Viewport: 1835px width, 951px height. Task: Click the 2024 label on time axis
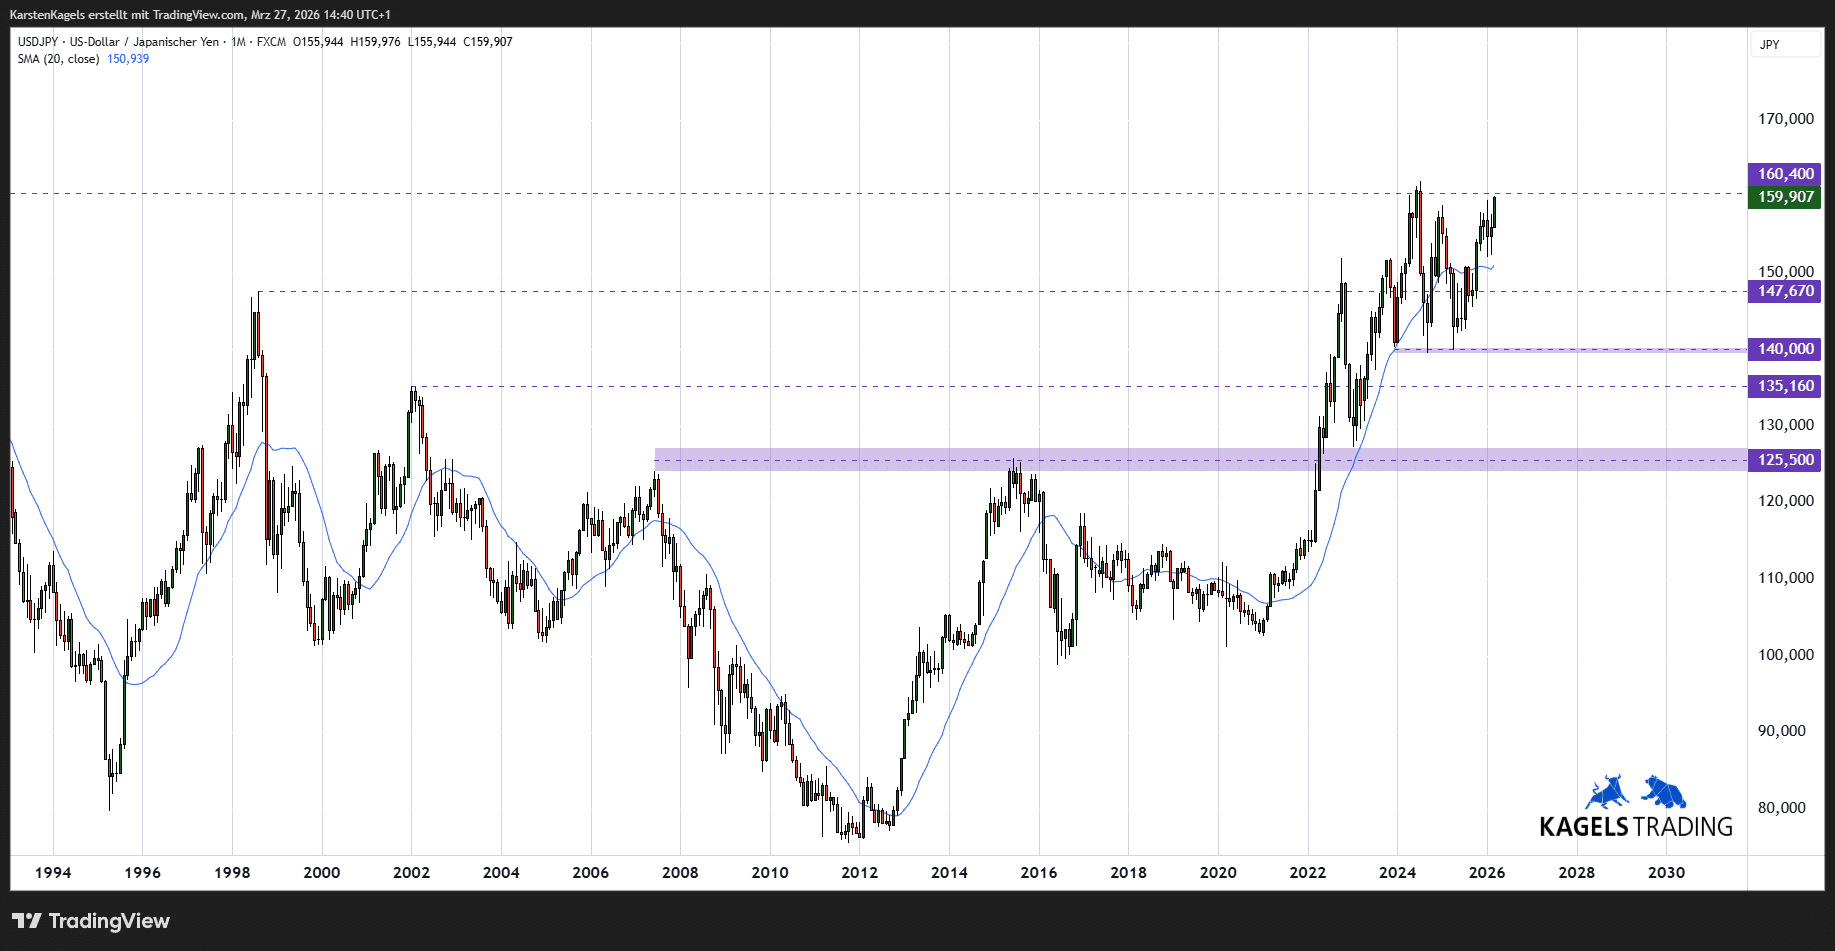pos(1397,873)
